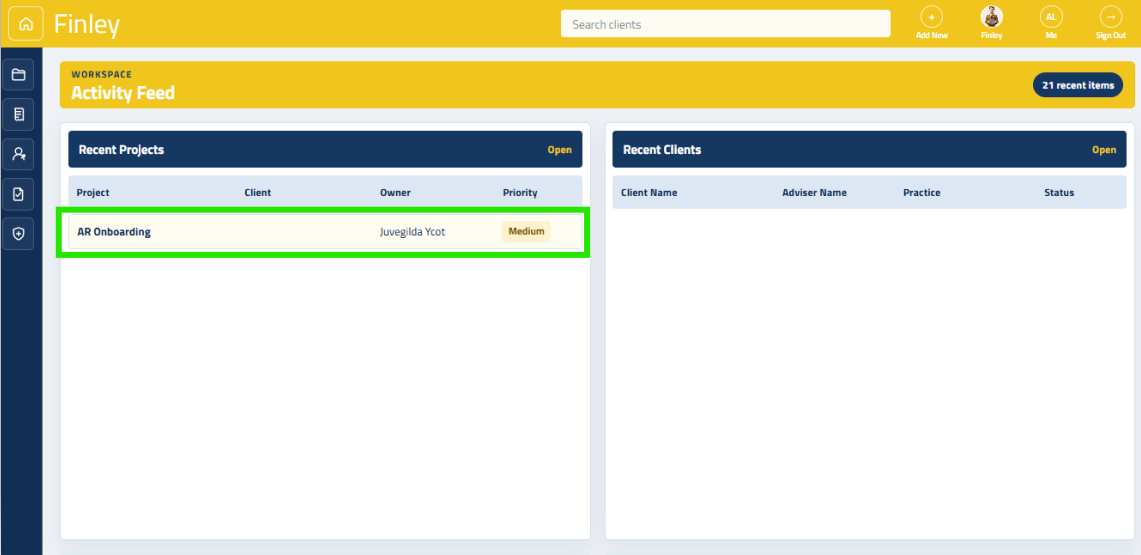The image size is (1141, 555).
Task: Open the Recent Projects panel link
Action: click(560, 150)
